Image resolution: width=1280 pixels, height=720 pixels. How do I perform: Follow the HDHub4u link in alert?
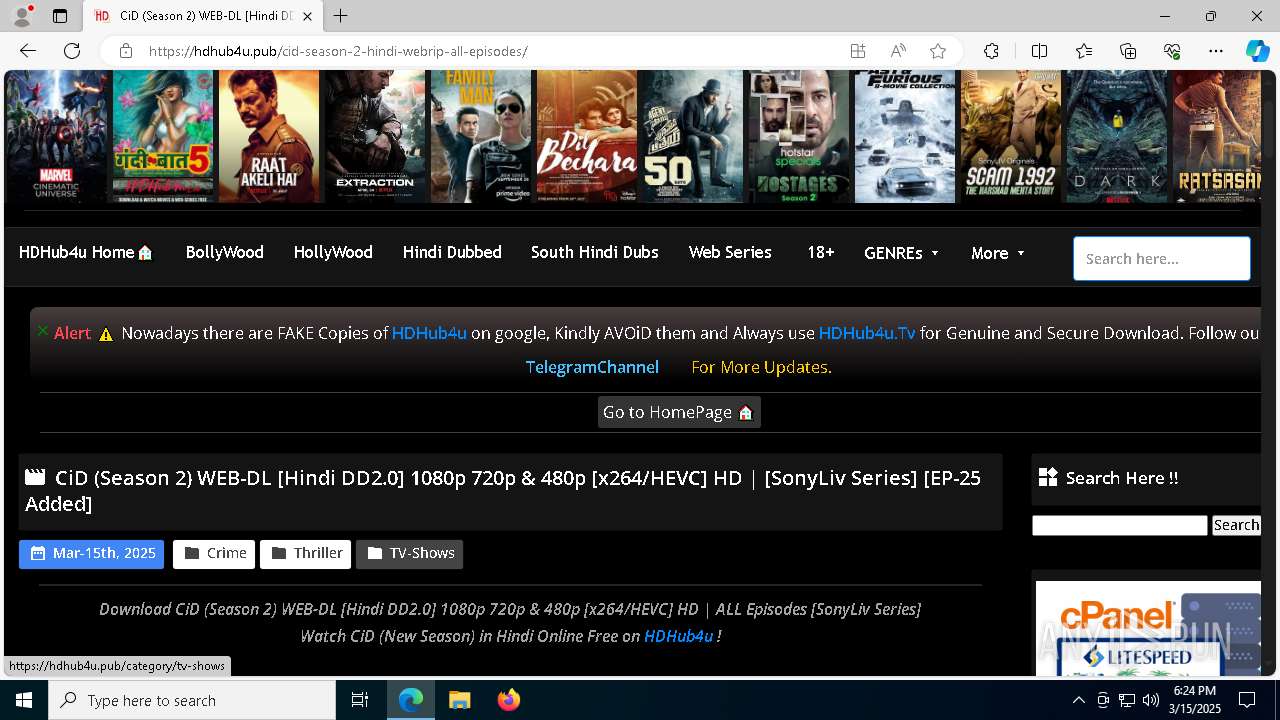pos(429,334)
